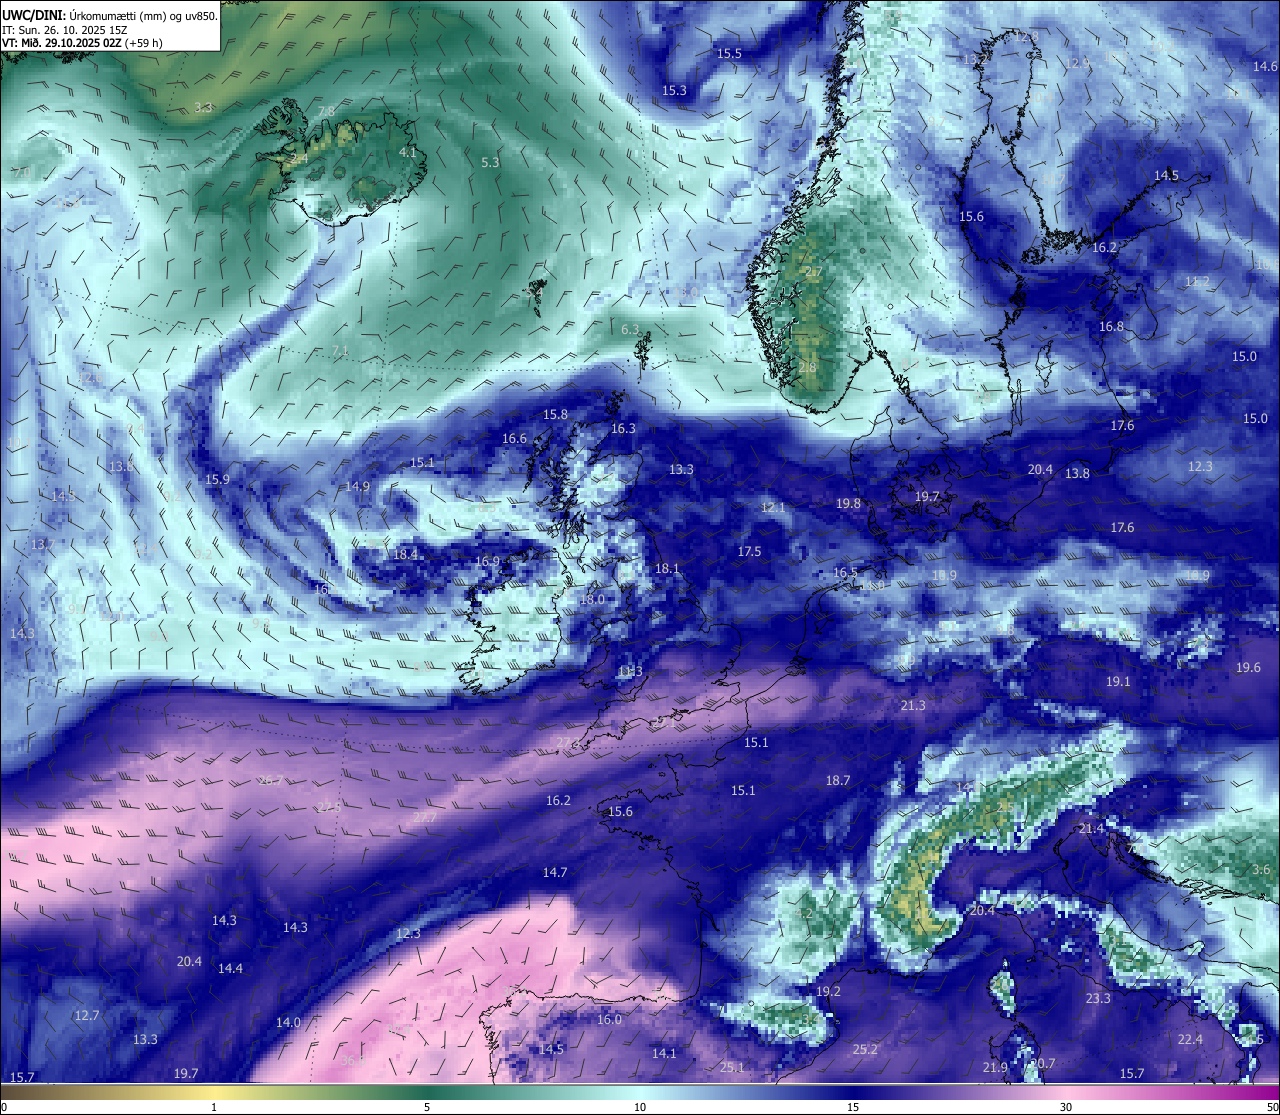The image size is (1280, 1115).
Task: Click the 18.1 value label
Action: [667, 568]
